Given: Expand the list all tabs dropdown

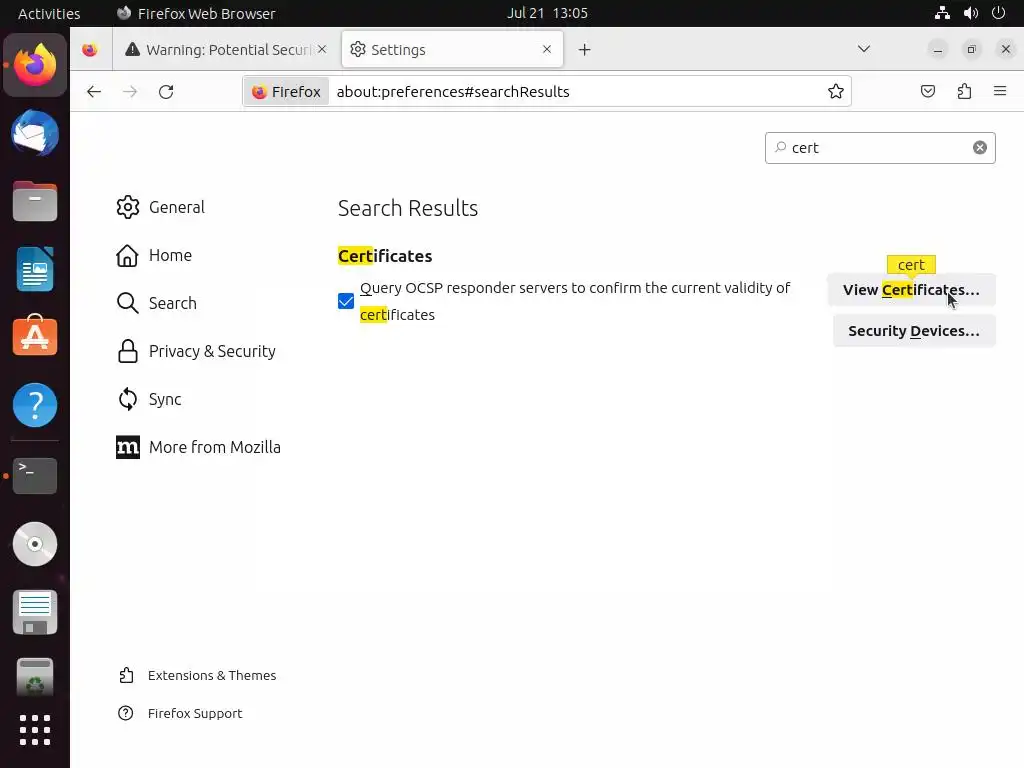Looking at the screenshot, I should pos(864,49).
